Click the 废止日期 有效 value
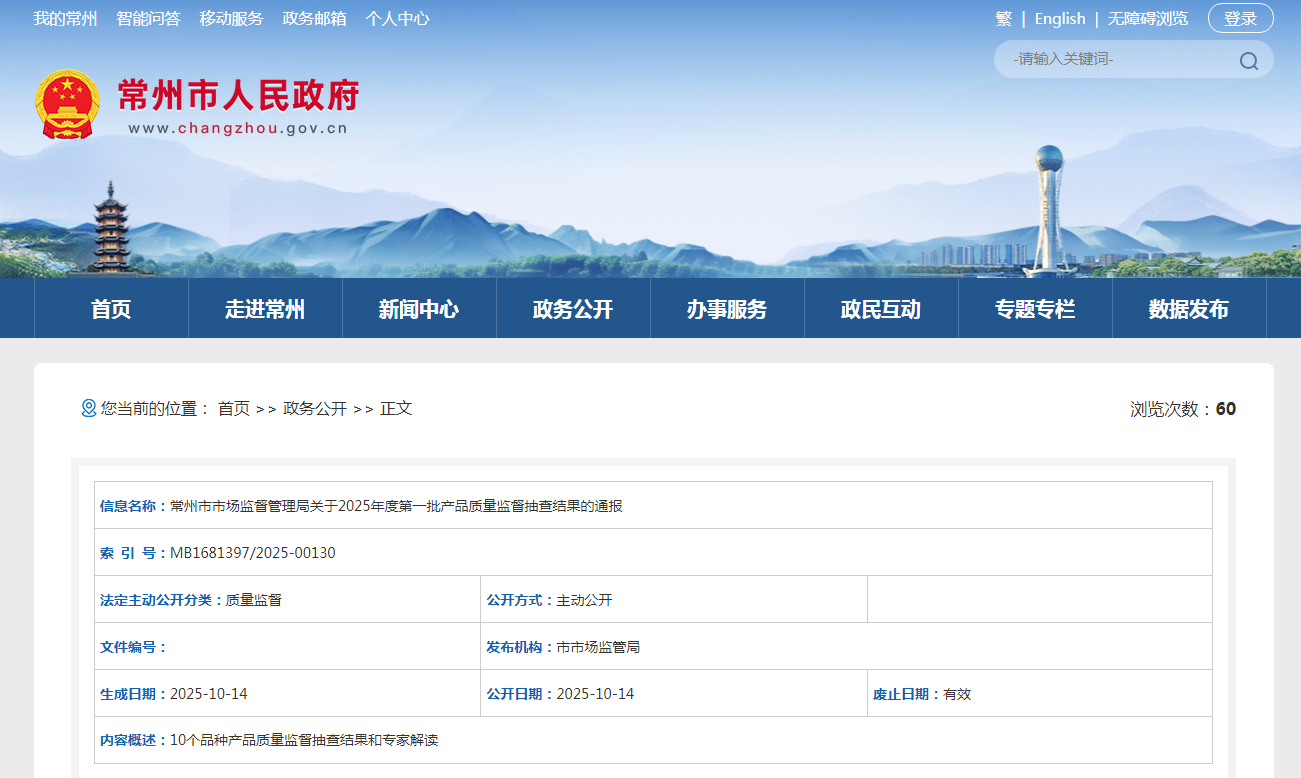1301x778 pixels. point(957,694)
